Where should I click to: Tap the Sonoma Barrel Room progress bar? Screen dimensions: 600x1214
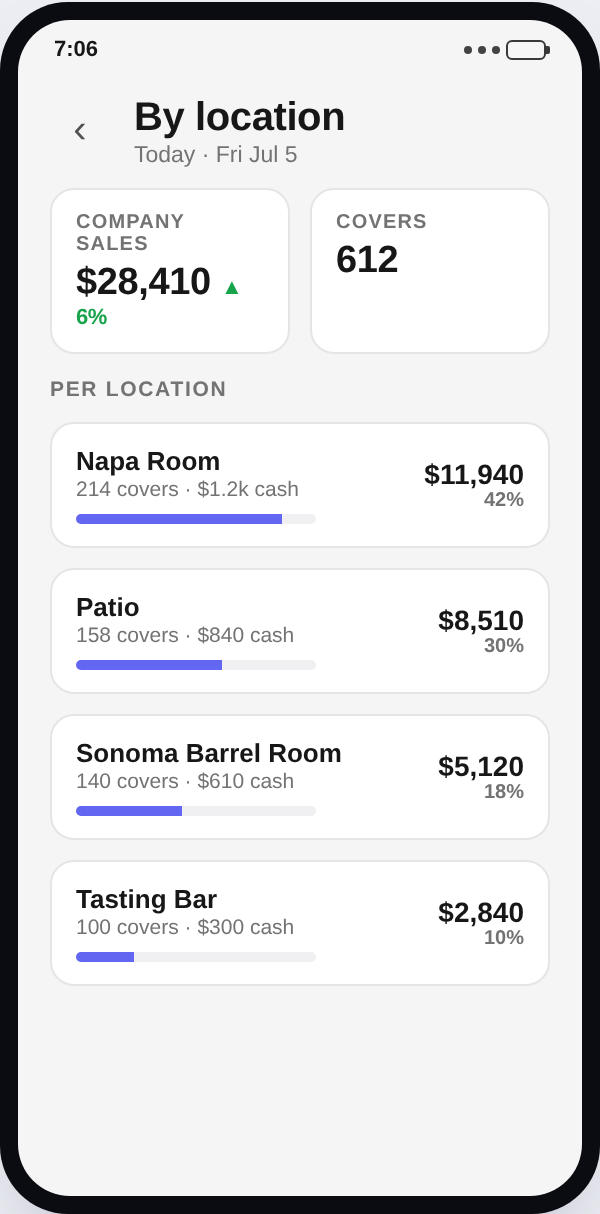point(196,811)
